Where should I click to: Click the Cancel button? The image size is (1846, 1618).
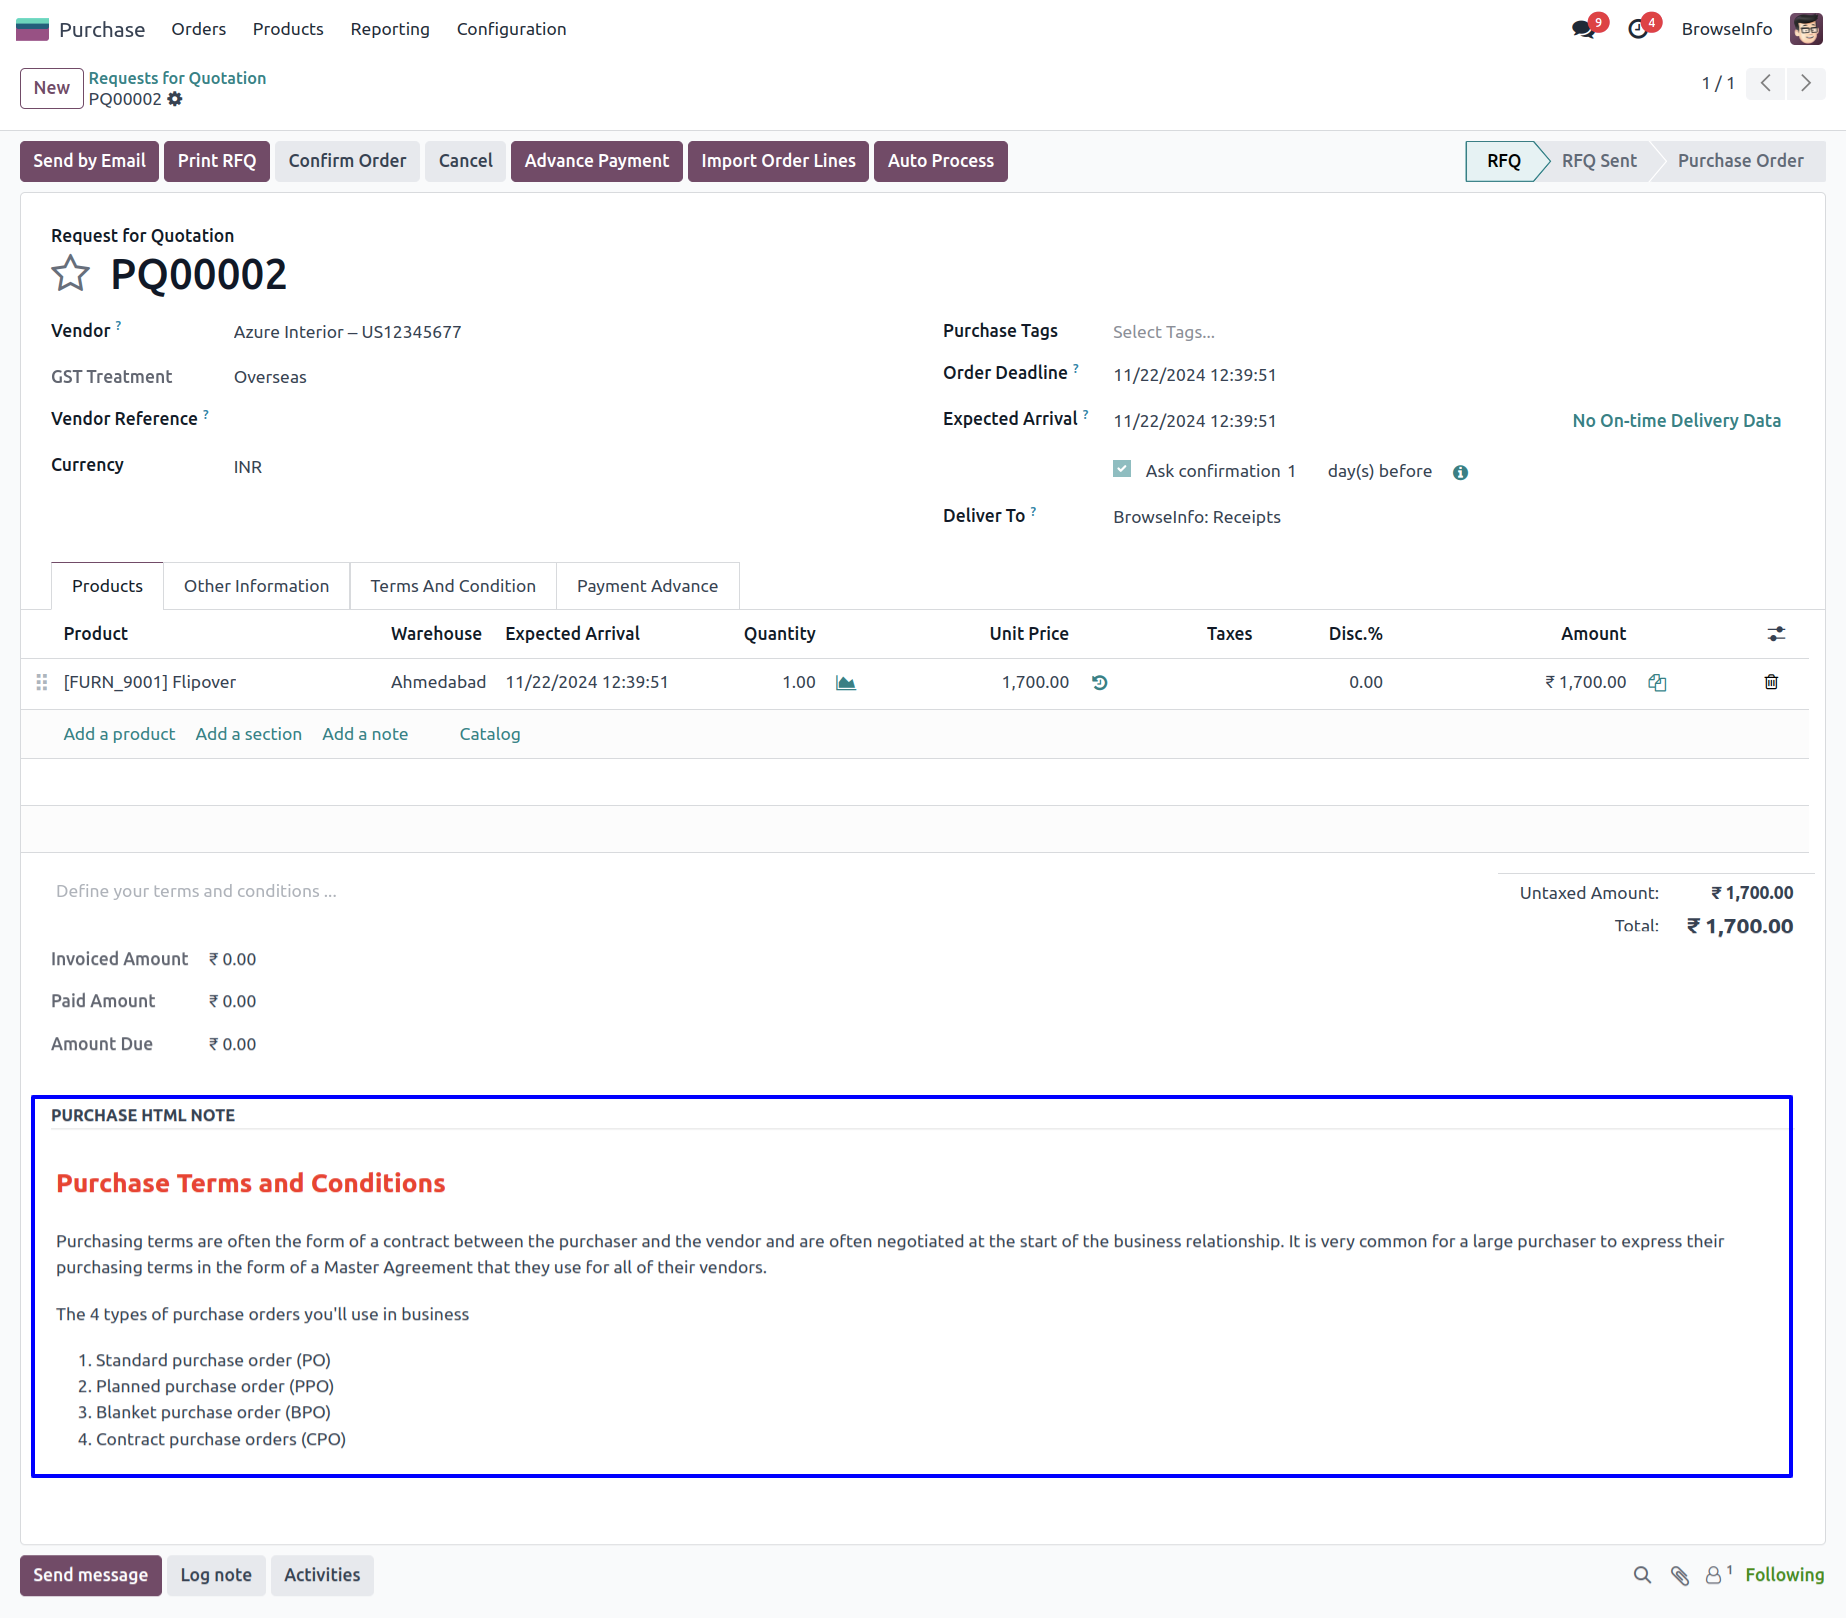point(465,161)
